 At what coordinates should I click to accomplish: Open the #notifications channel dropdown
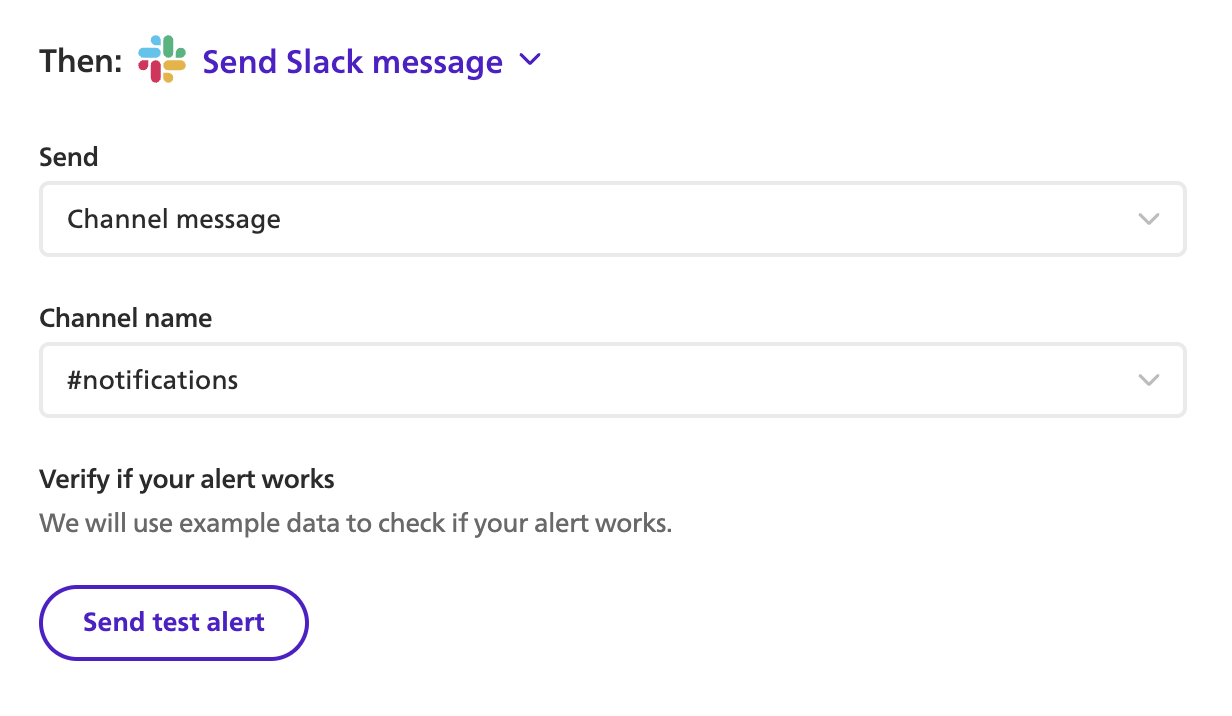pos(612,380)
